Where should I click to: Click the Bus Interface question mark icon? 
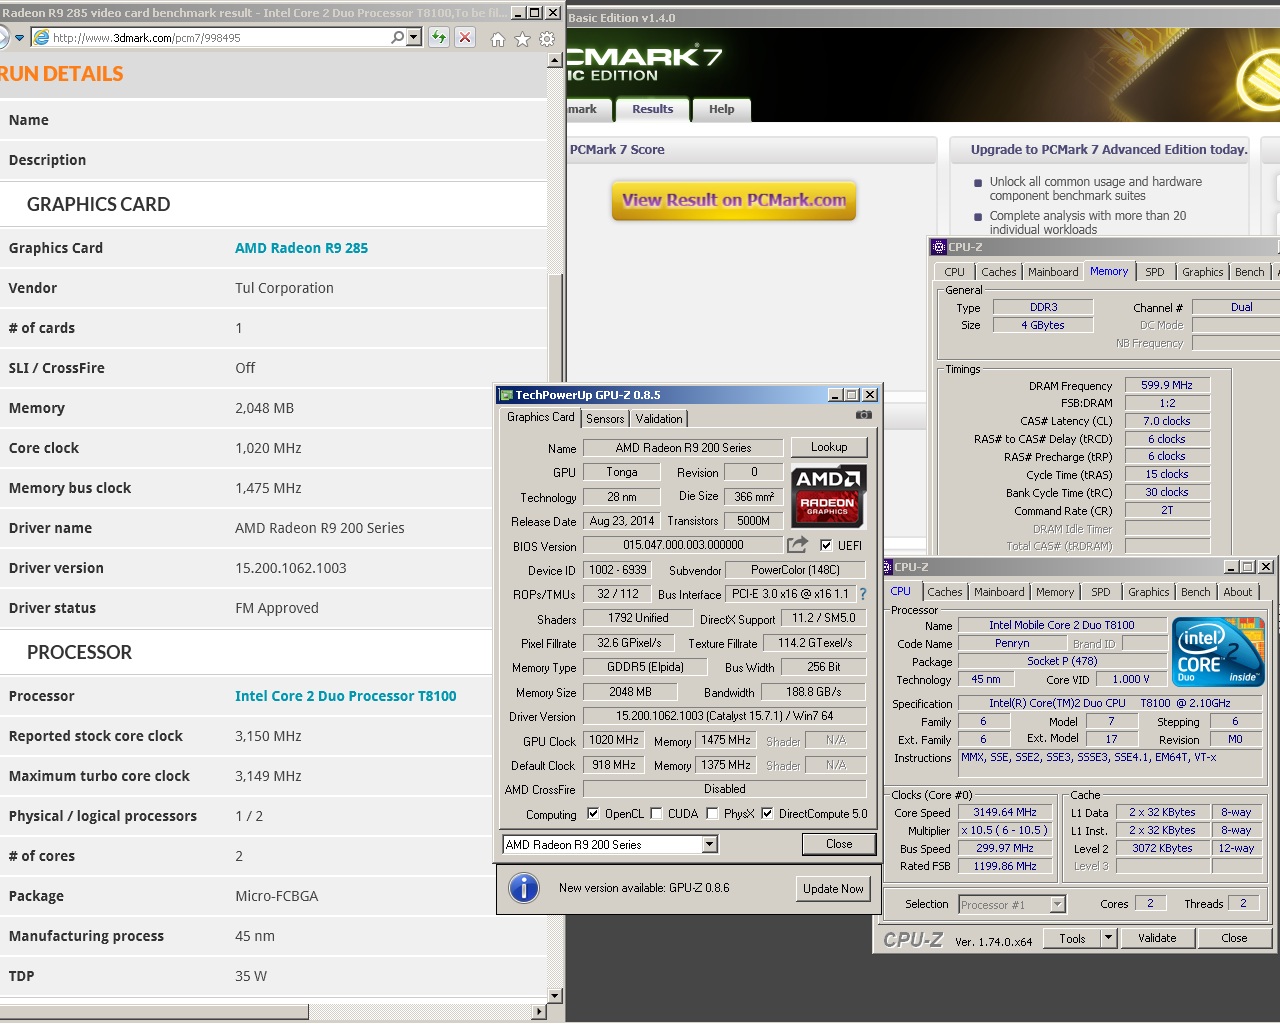click(x=863, y=594)
